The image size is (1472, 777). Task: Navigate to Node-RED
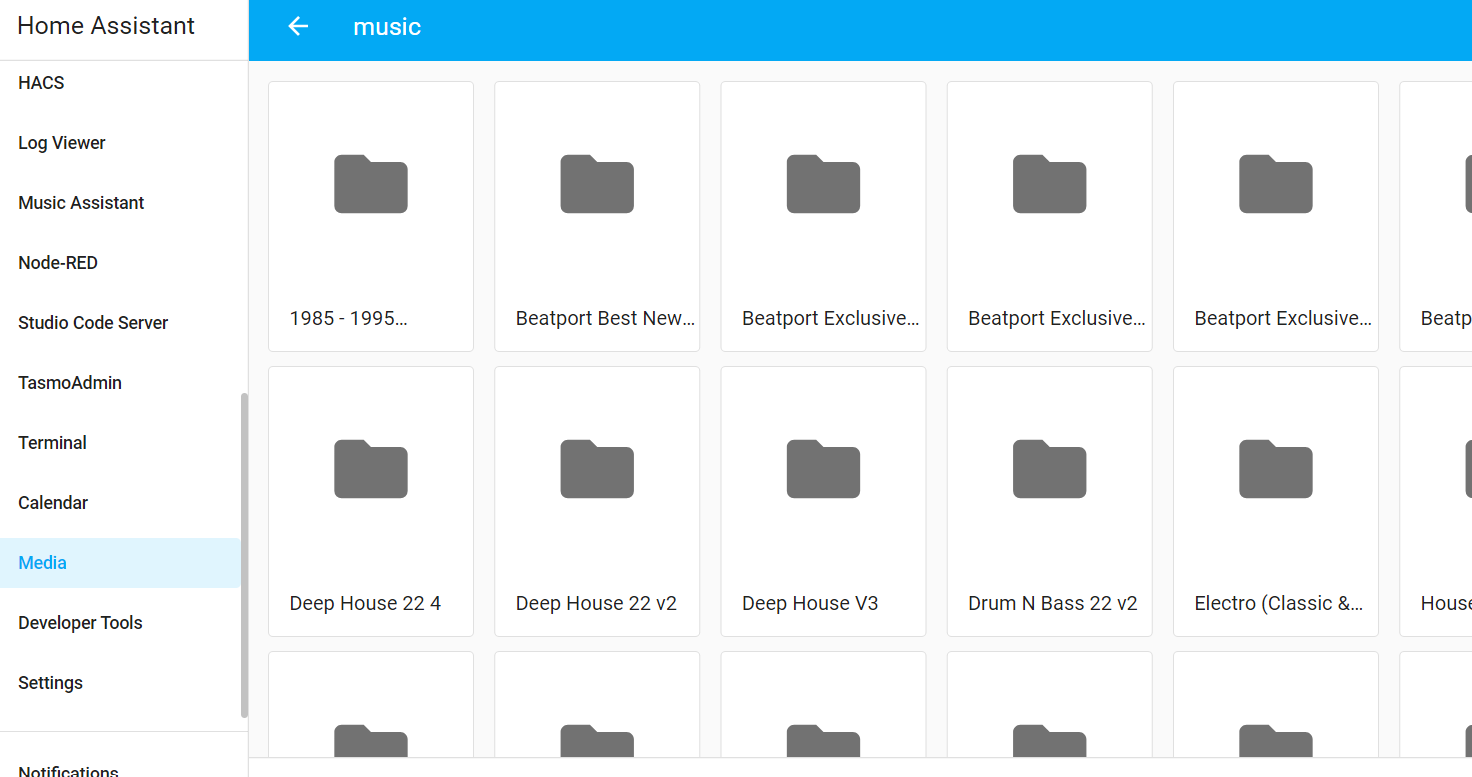[x=120, y=263]
